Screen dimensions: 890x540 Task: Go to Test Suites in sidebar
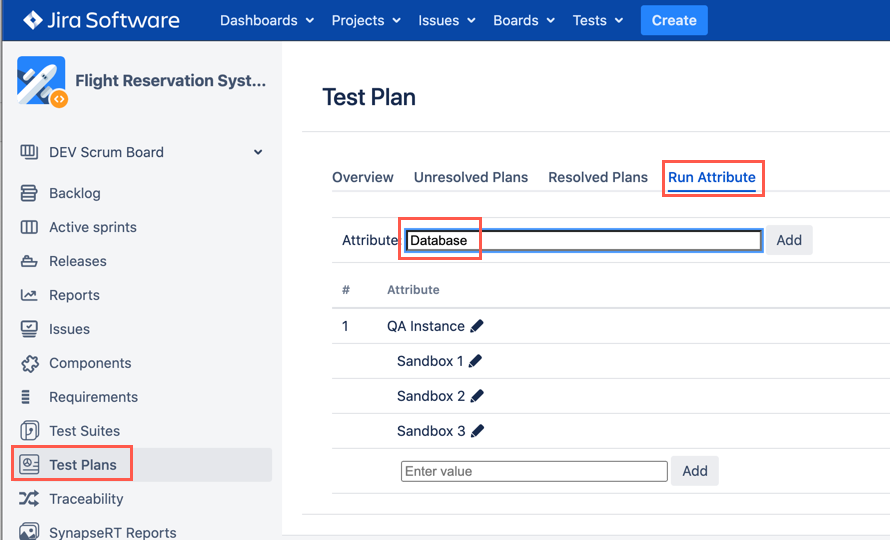(x=84, y=431)
